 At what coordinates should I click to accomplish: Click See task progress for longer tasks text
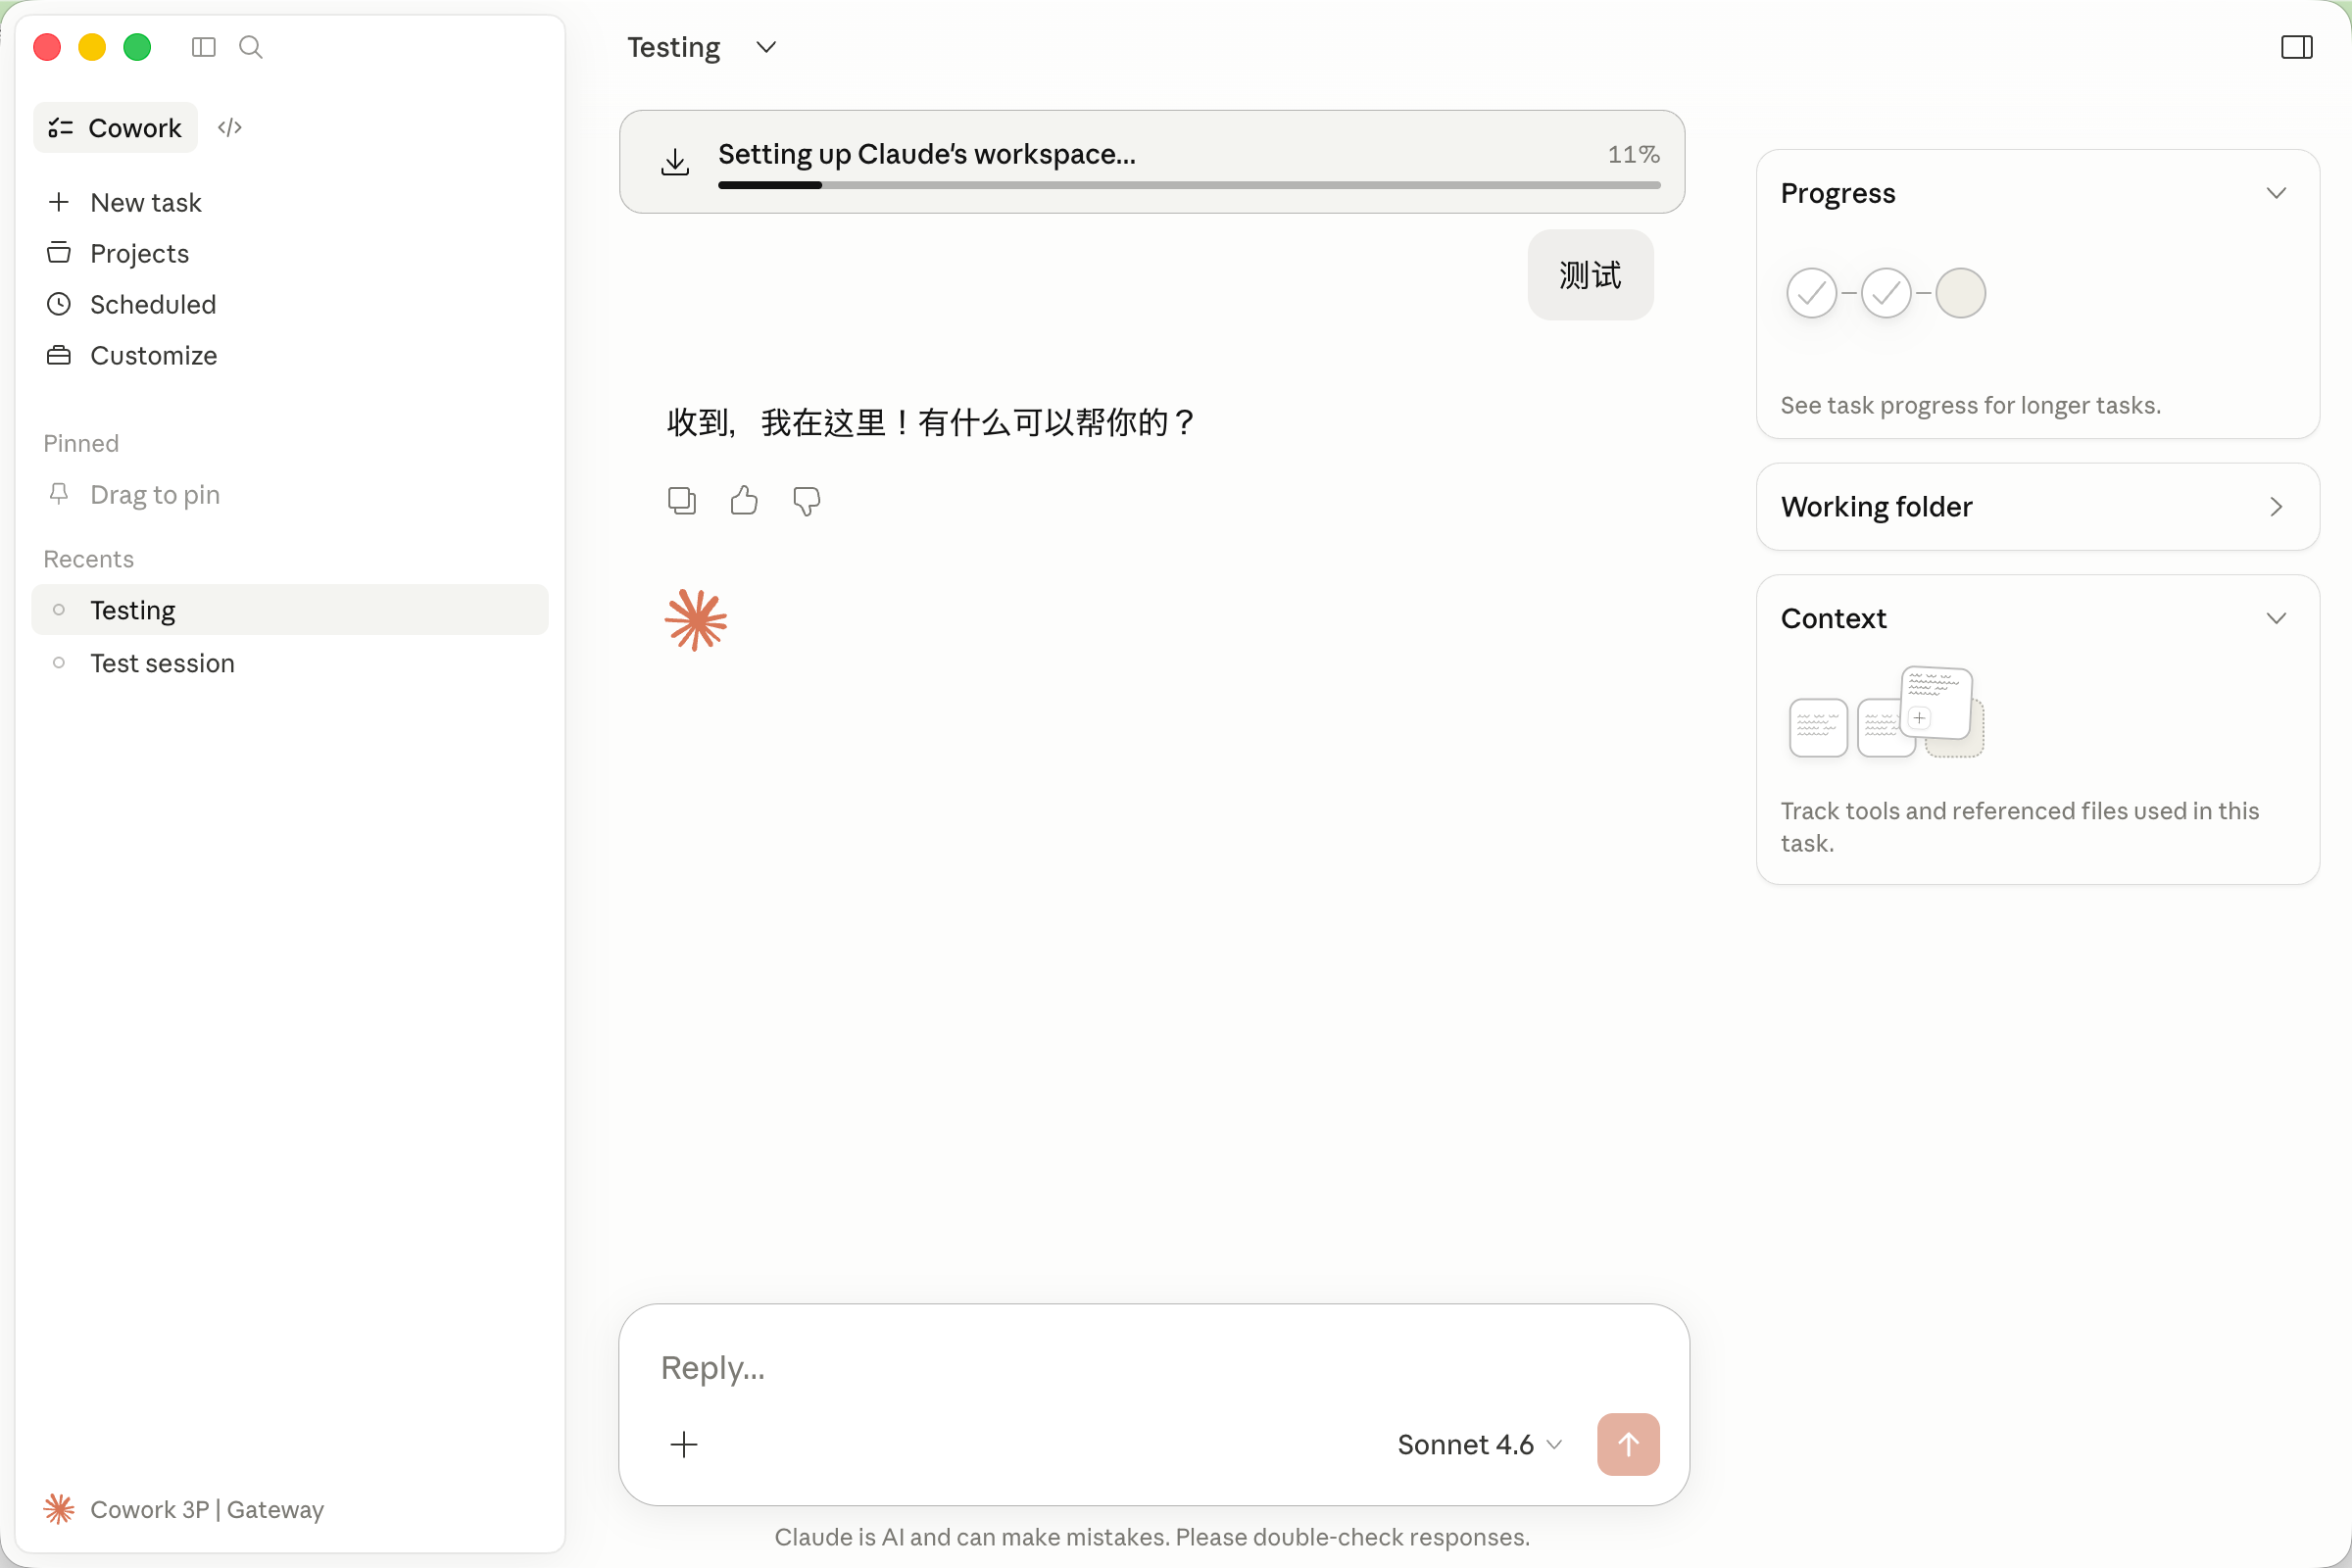pos(1970,405)
